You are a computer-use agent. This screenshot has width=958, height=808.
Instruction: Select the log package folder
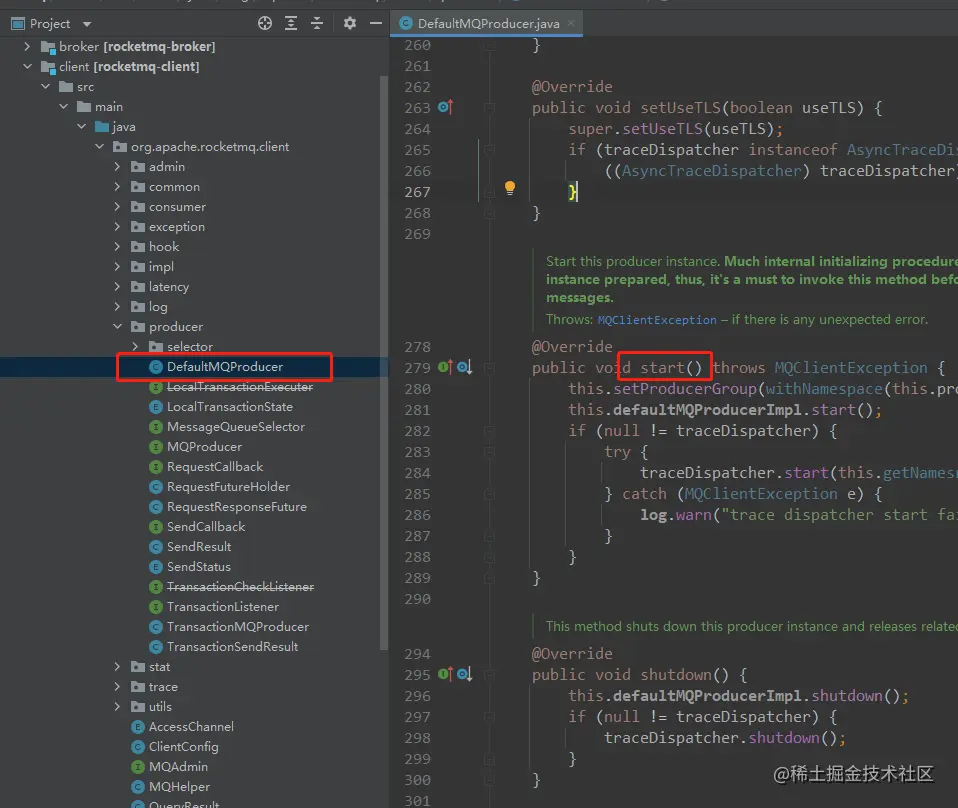point(149,307)
